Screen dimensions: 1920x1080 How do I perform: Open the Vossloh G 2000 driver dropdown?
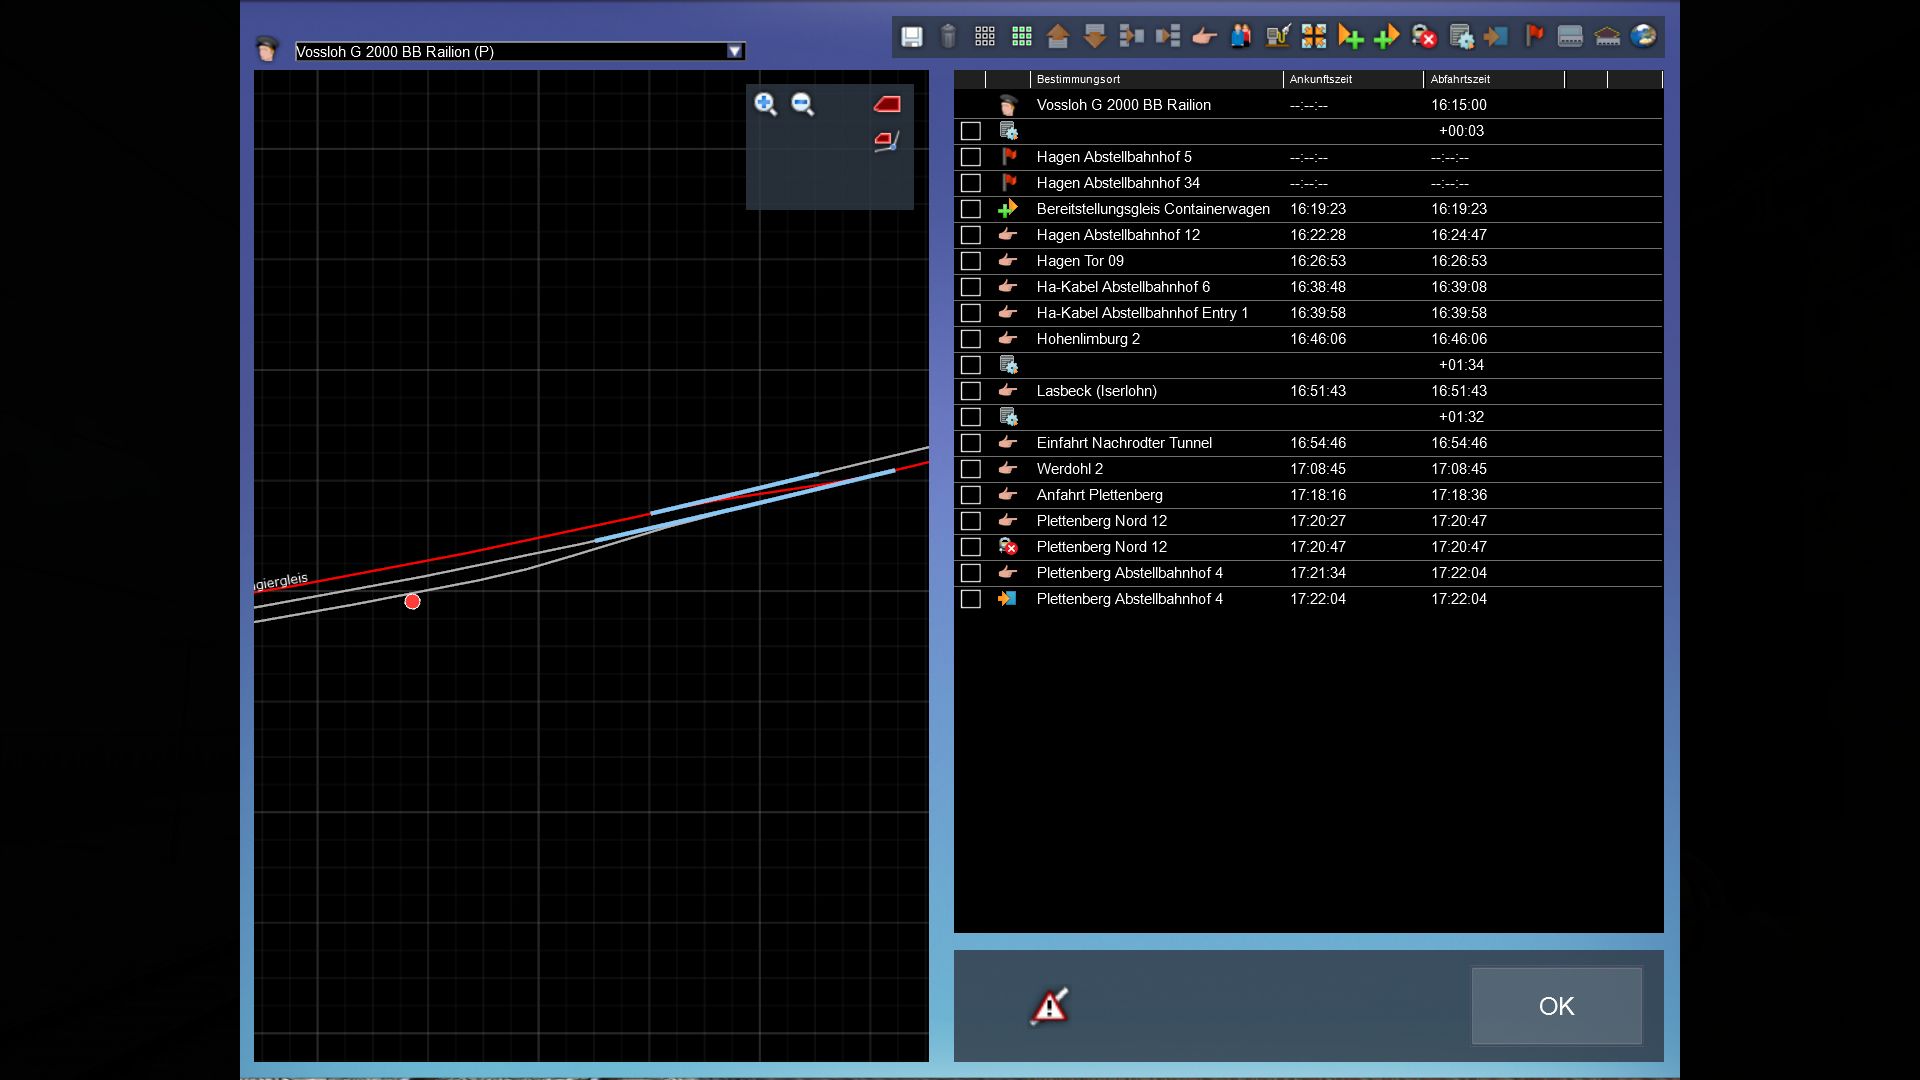coord(734,51)
